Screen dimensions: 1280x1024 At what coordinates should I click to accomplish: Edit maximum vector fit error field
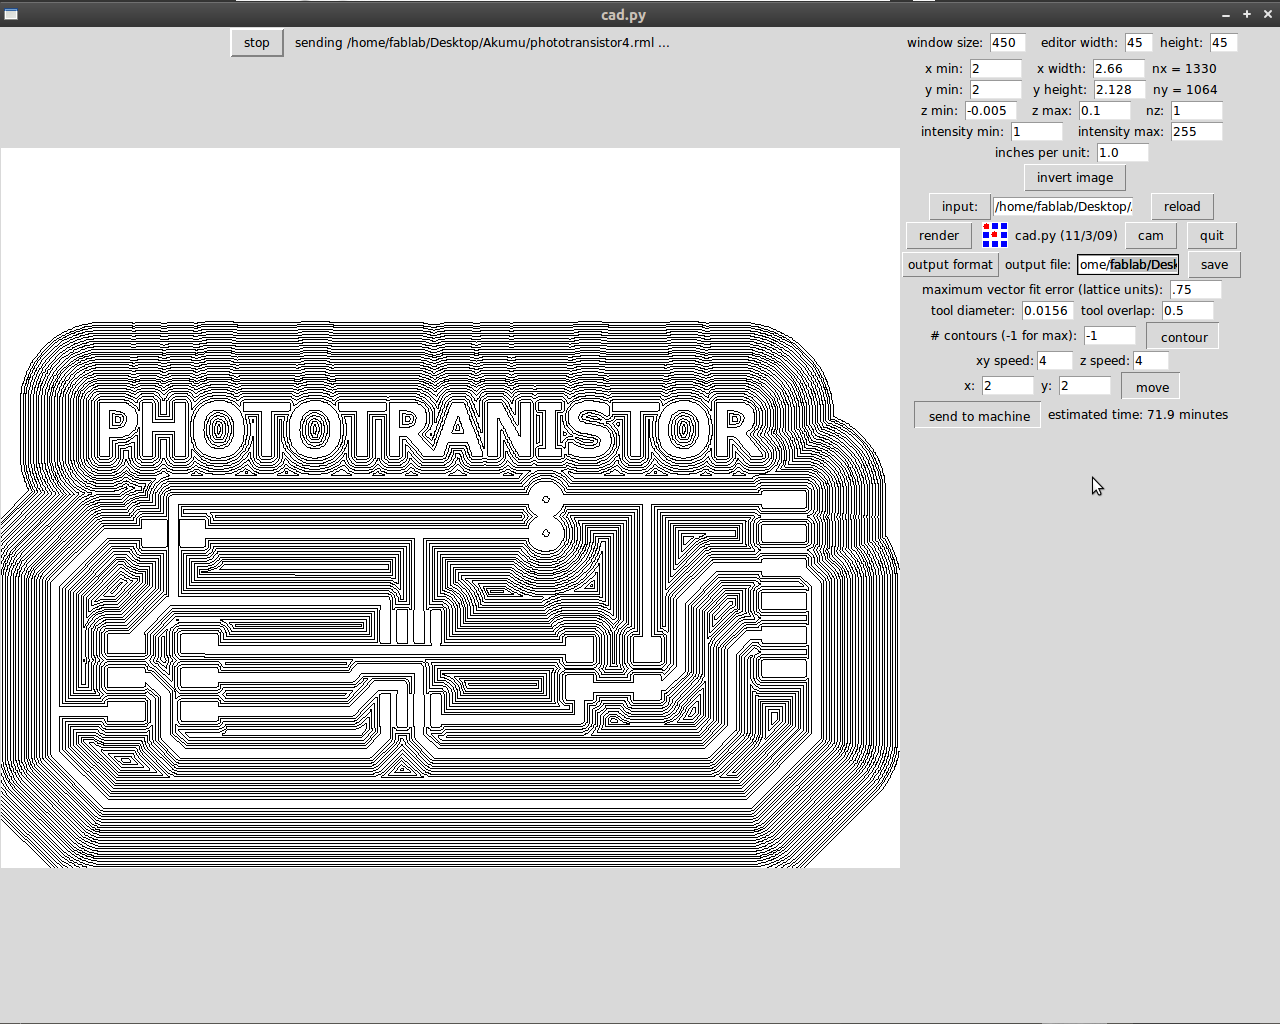click(1196, 290)
